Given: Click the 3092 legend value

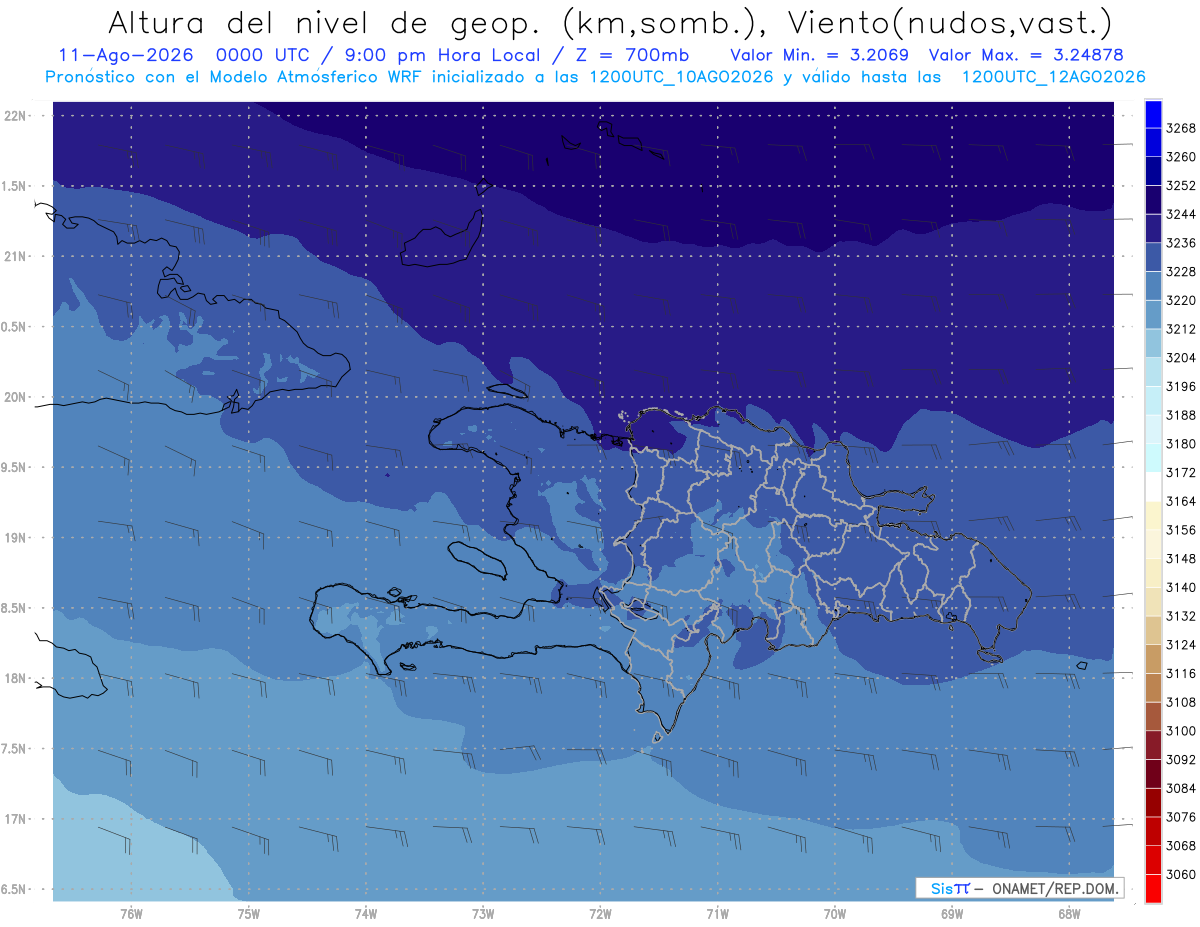Looking at the screenshot, I should click(1181, 759).
